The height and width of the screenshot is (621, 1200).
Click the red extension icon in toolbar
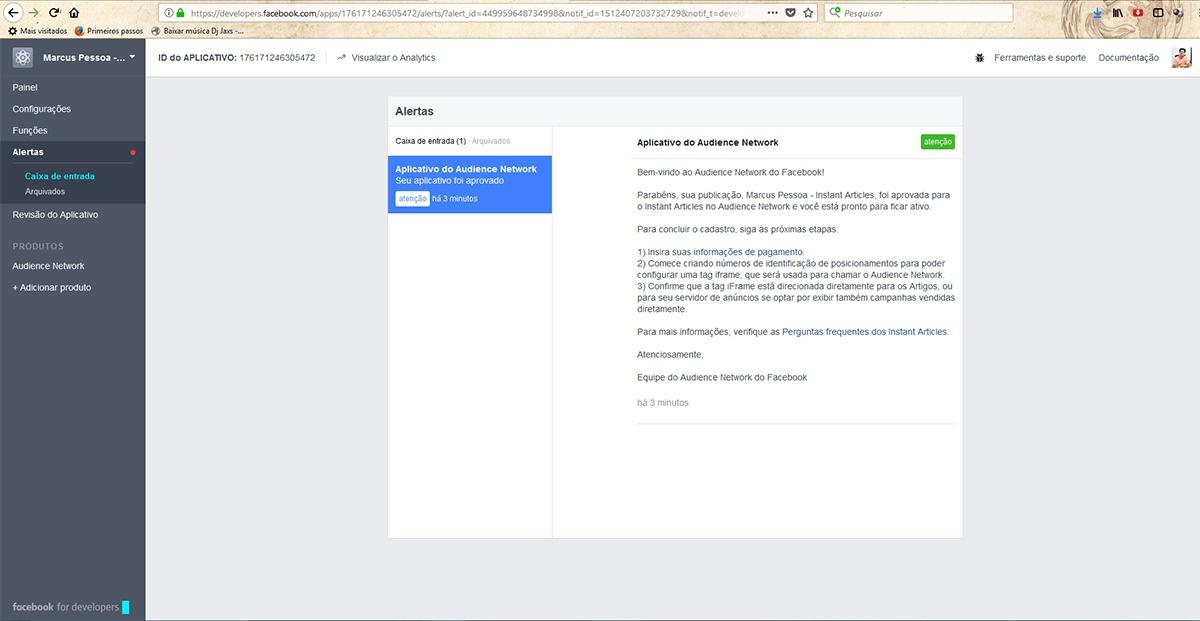click(1137, 13)
